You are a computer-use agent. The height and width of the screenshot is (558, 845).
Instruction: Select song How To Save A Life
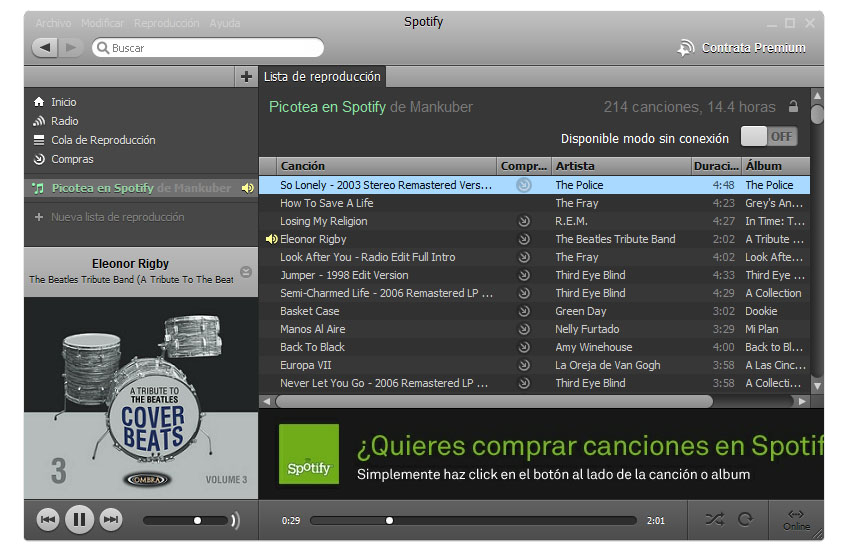pyautogui.click(x=327, y=203)
